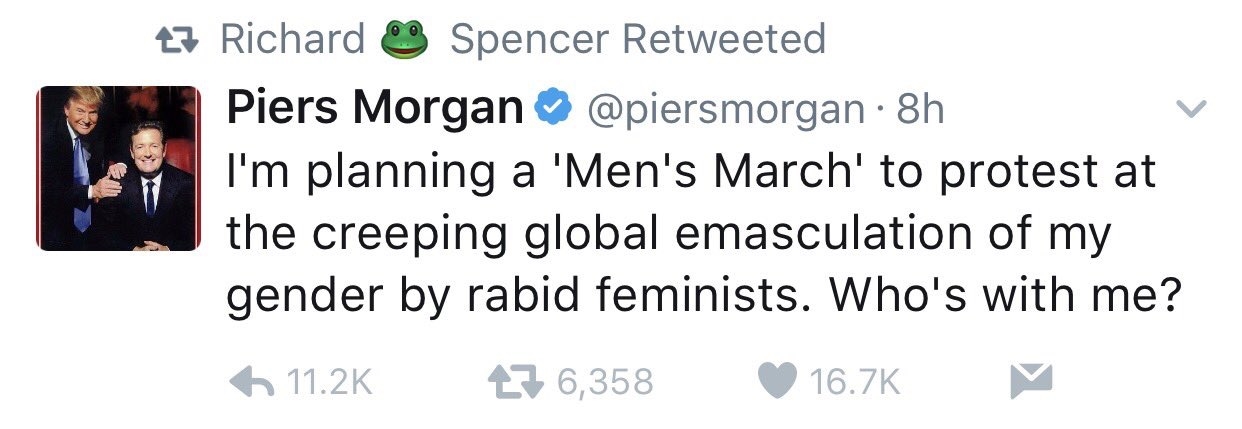Screen dimensions: 1242x429
Task: Open the tweet author's profile photo
Action: pos(119,168)
